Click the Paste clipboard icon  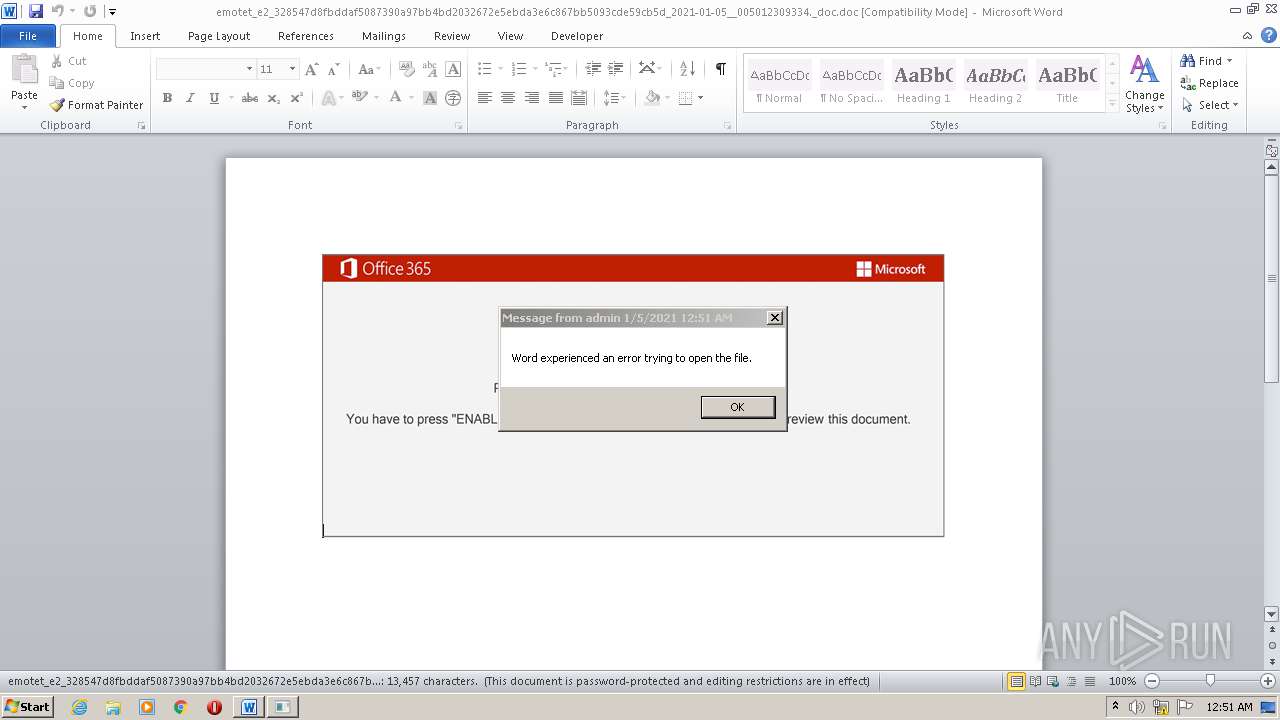coord(24,71)
